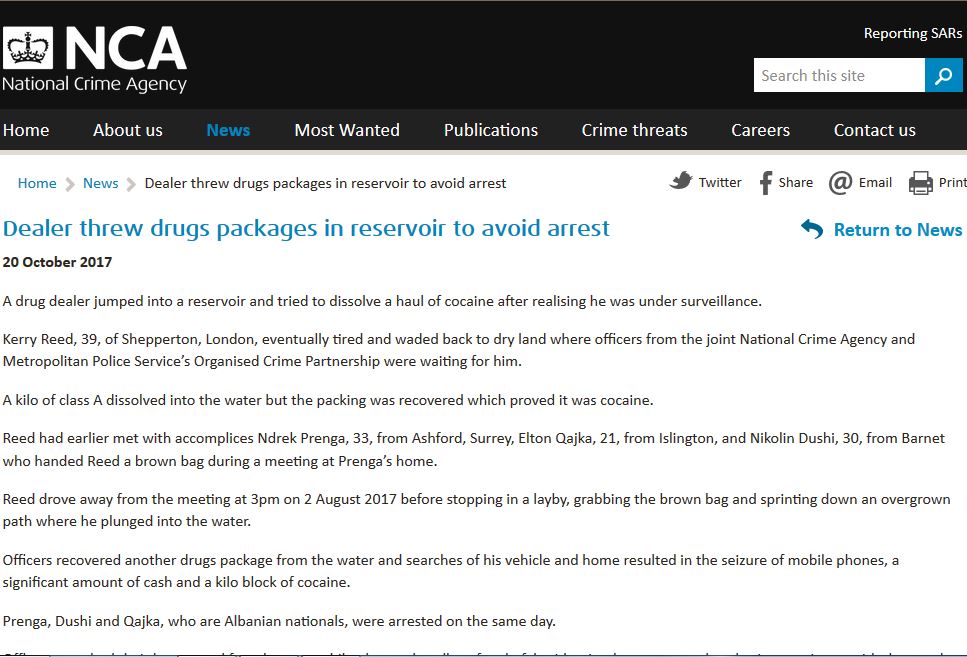Open the Contact us page
The height and width of the screenshot is (657, 967).
coord(875,130)
